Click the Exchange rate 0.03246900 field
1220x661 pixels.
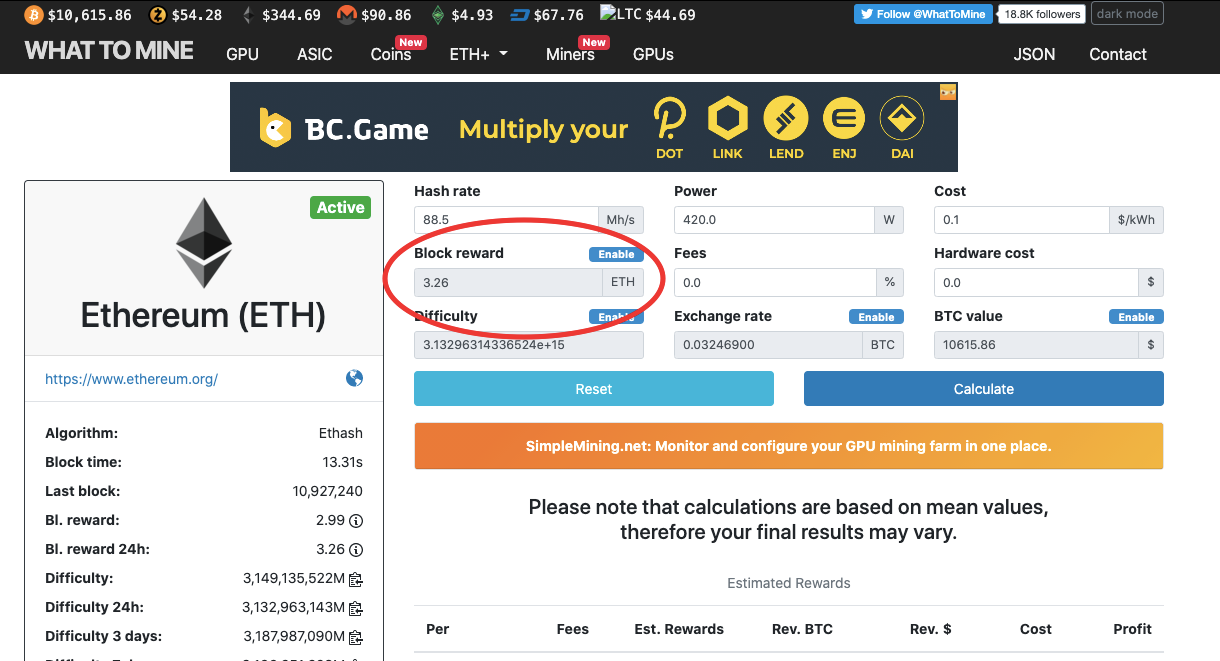coord(767,345)
